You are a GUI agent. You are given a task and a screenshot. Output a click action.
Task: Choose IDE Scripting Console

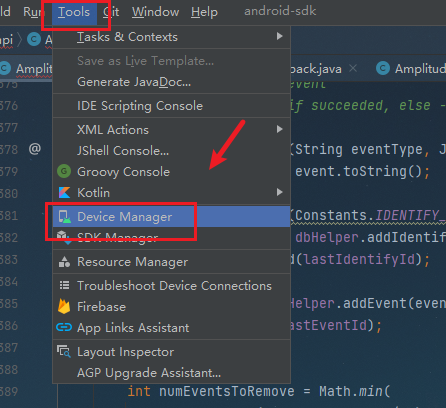tap(140, 106)
